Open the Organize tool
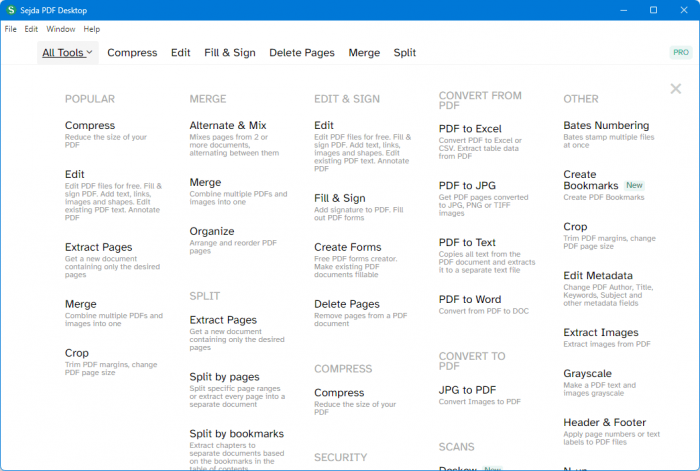This screenshot has width=700, height=471. click(x=212, y=231)
